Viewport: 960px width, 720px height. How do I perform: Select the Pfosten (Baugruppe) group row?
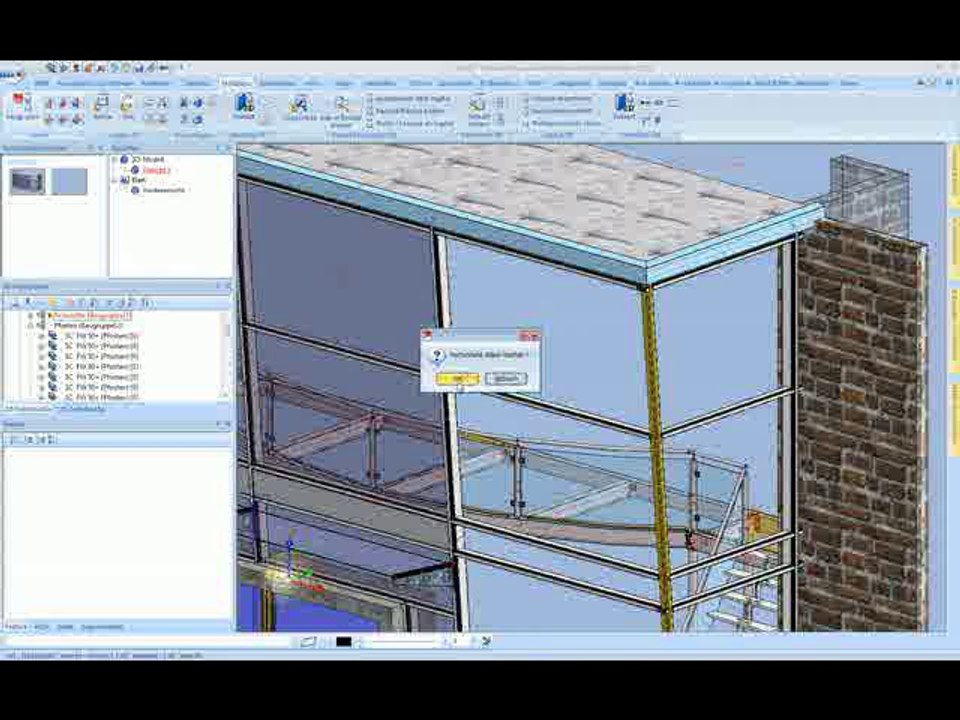pyautogui.click(x=89, y=326)
